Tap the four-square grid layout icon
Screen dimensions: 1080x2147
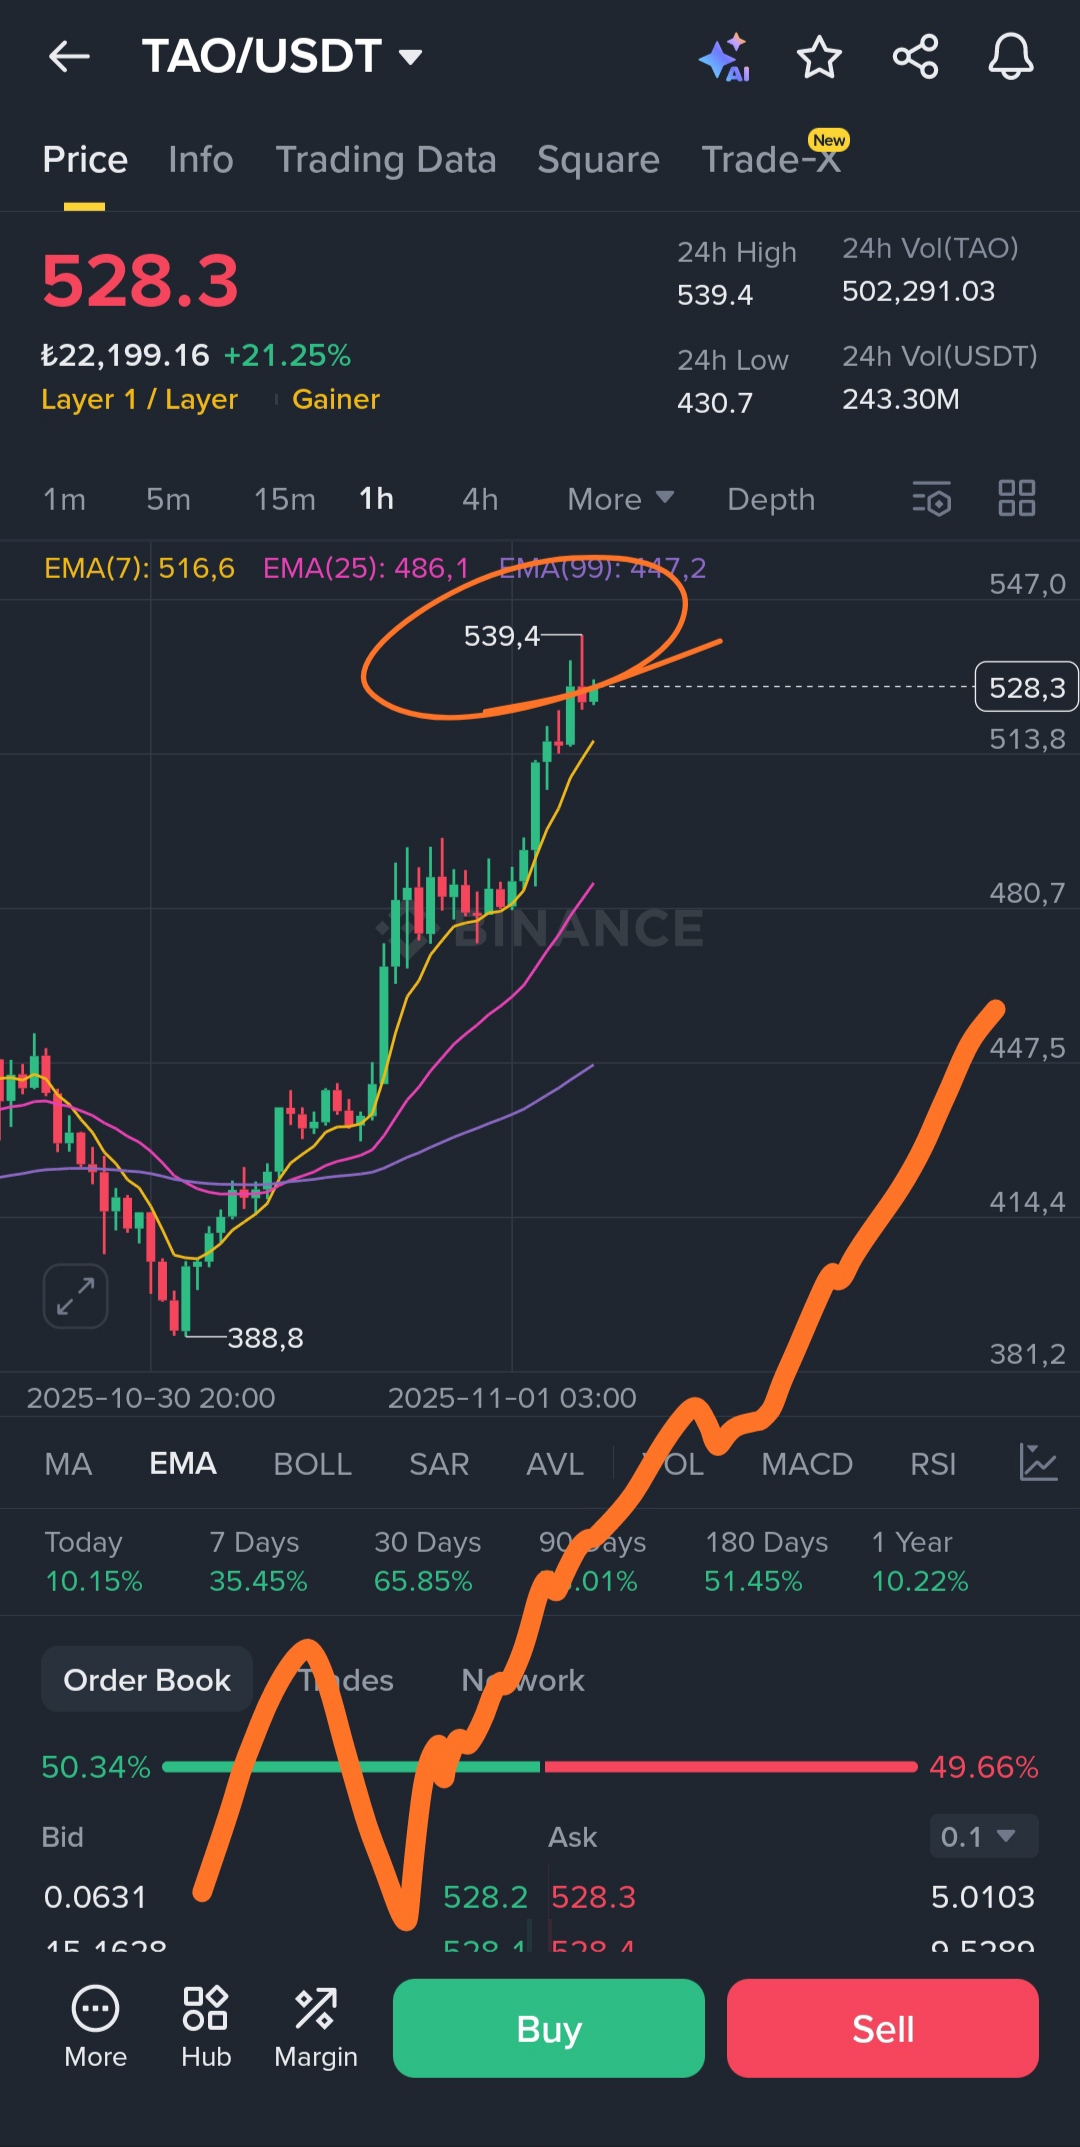[1016, 498]
